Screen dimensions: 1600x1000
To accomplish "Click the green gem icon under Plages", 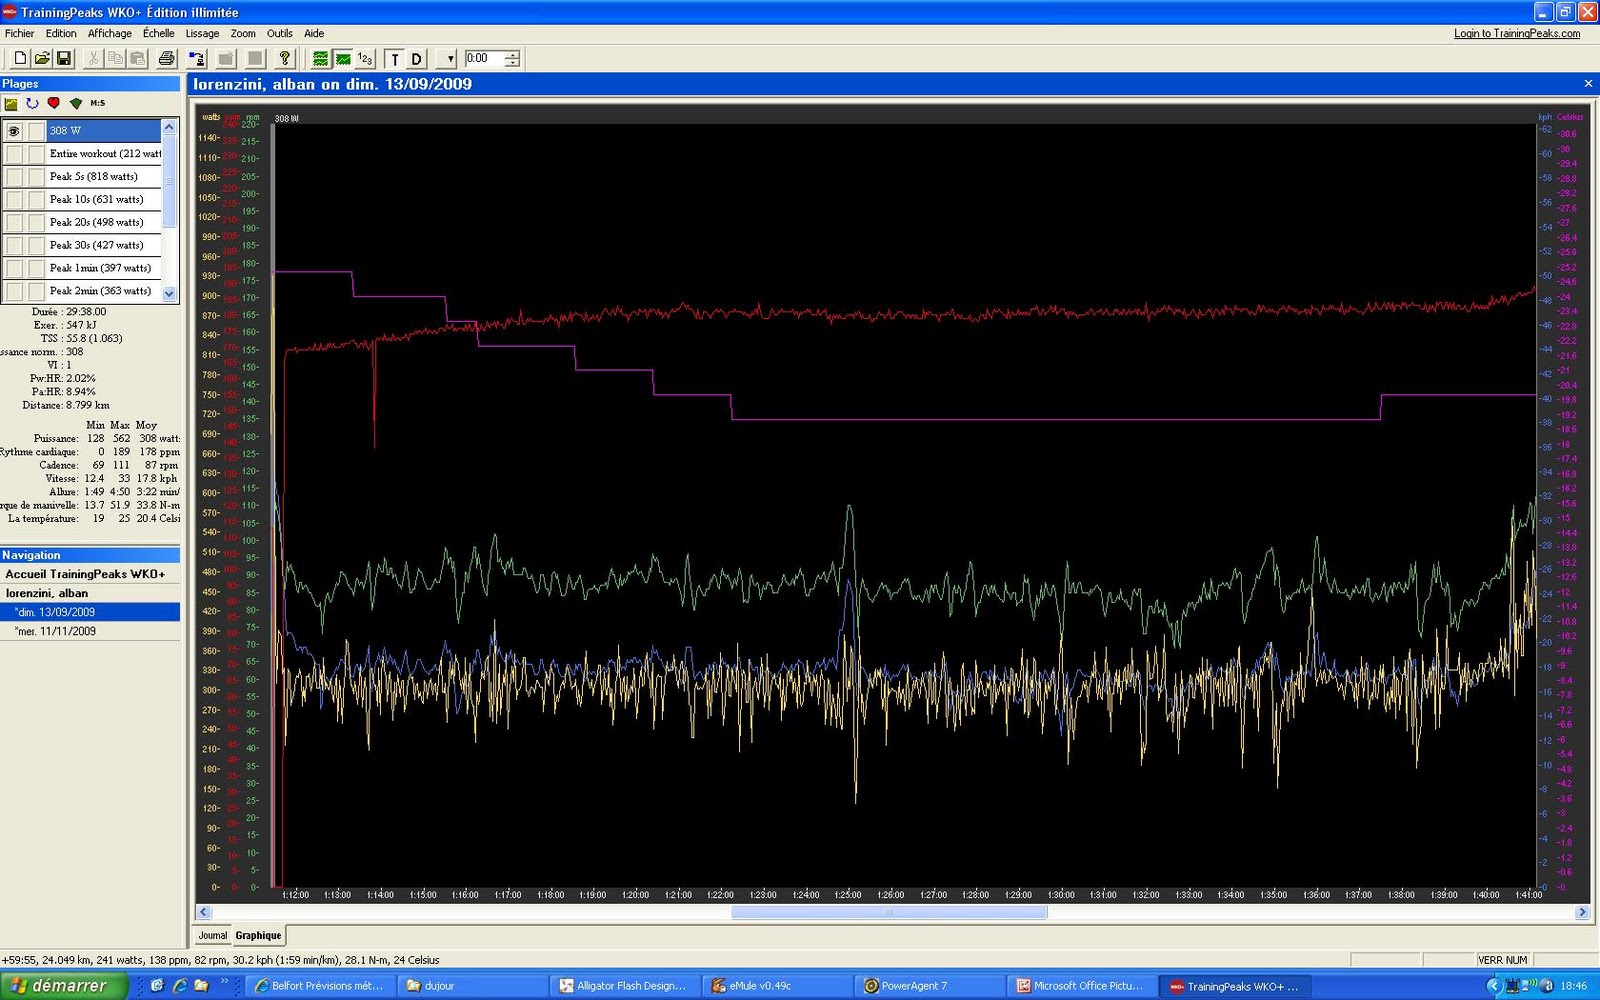I will 76,103.
